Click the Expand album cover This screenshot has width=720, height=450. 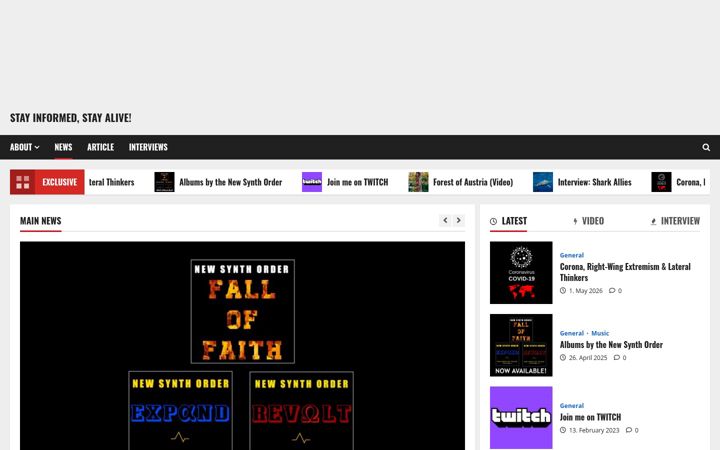point(180,411)
